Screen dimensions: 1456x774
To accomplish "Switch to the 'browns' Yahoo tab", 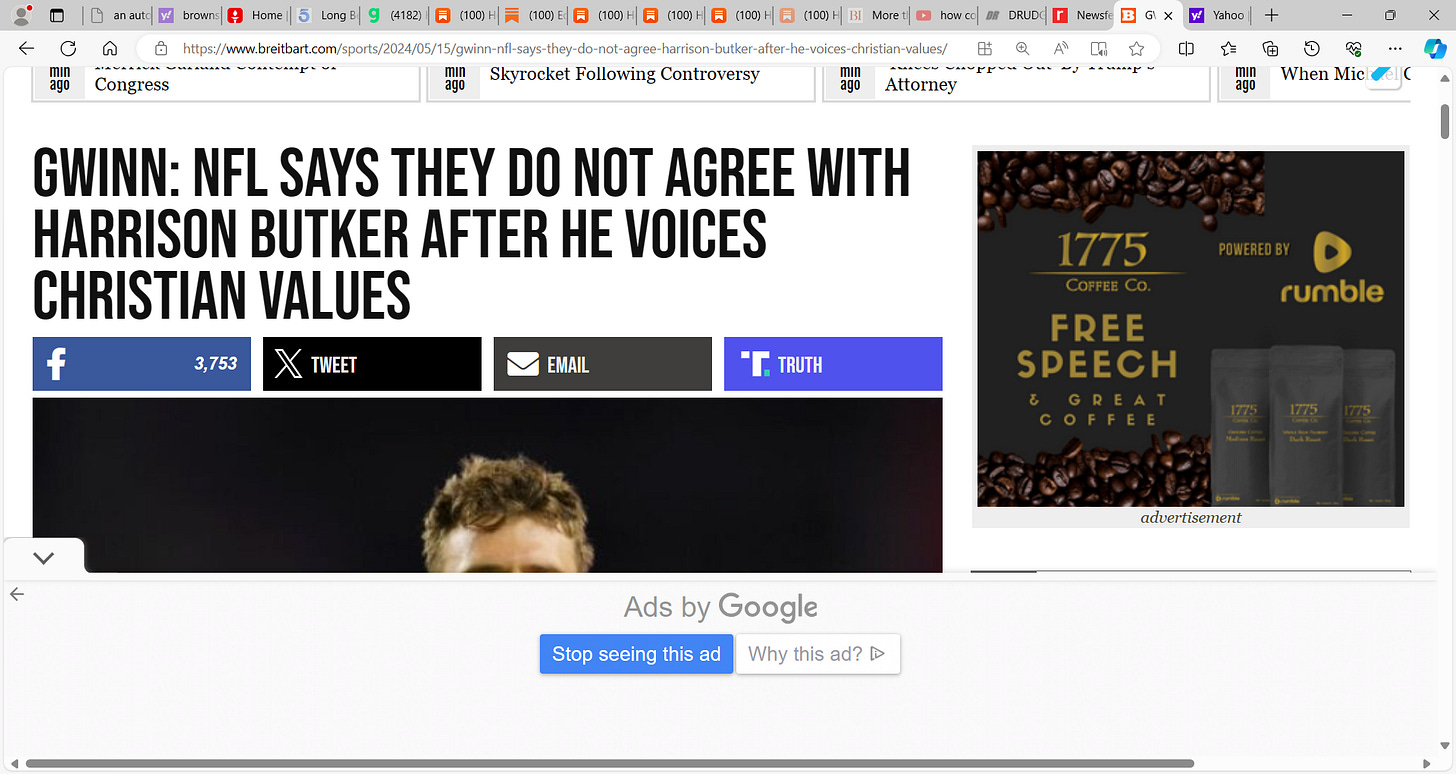I will point(187,15).
